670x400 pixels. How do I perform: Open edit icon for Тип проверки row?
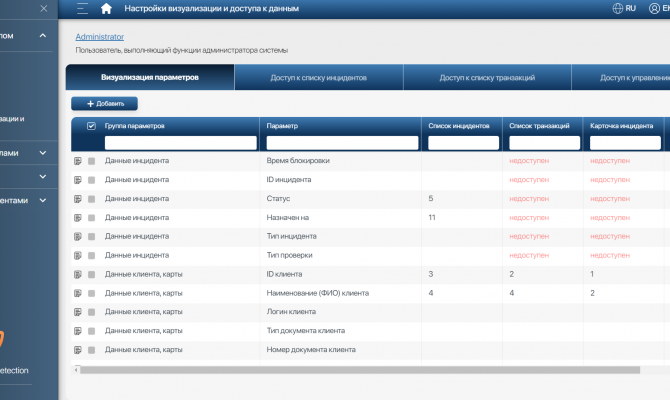(x=78, y=256)
